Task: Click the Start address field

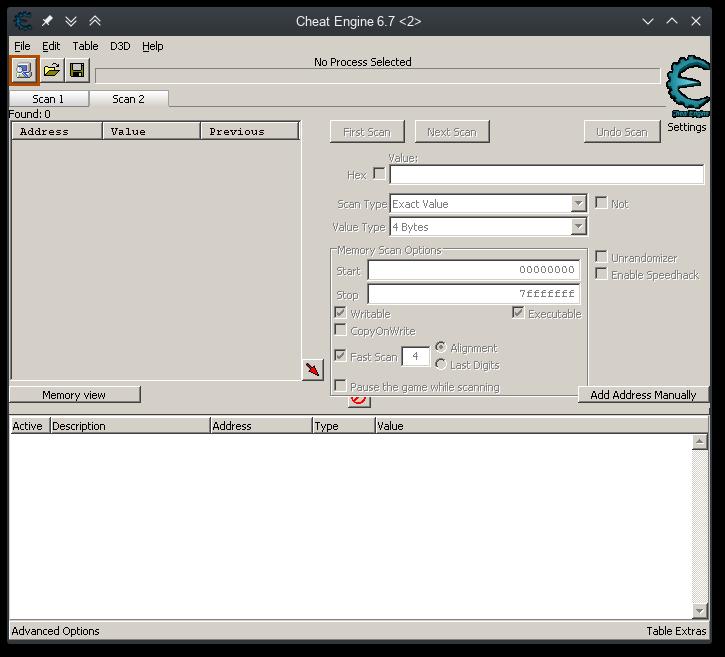Action: tap(473, 270)
